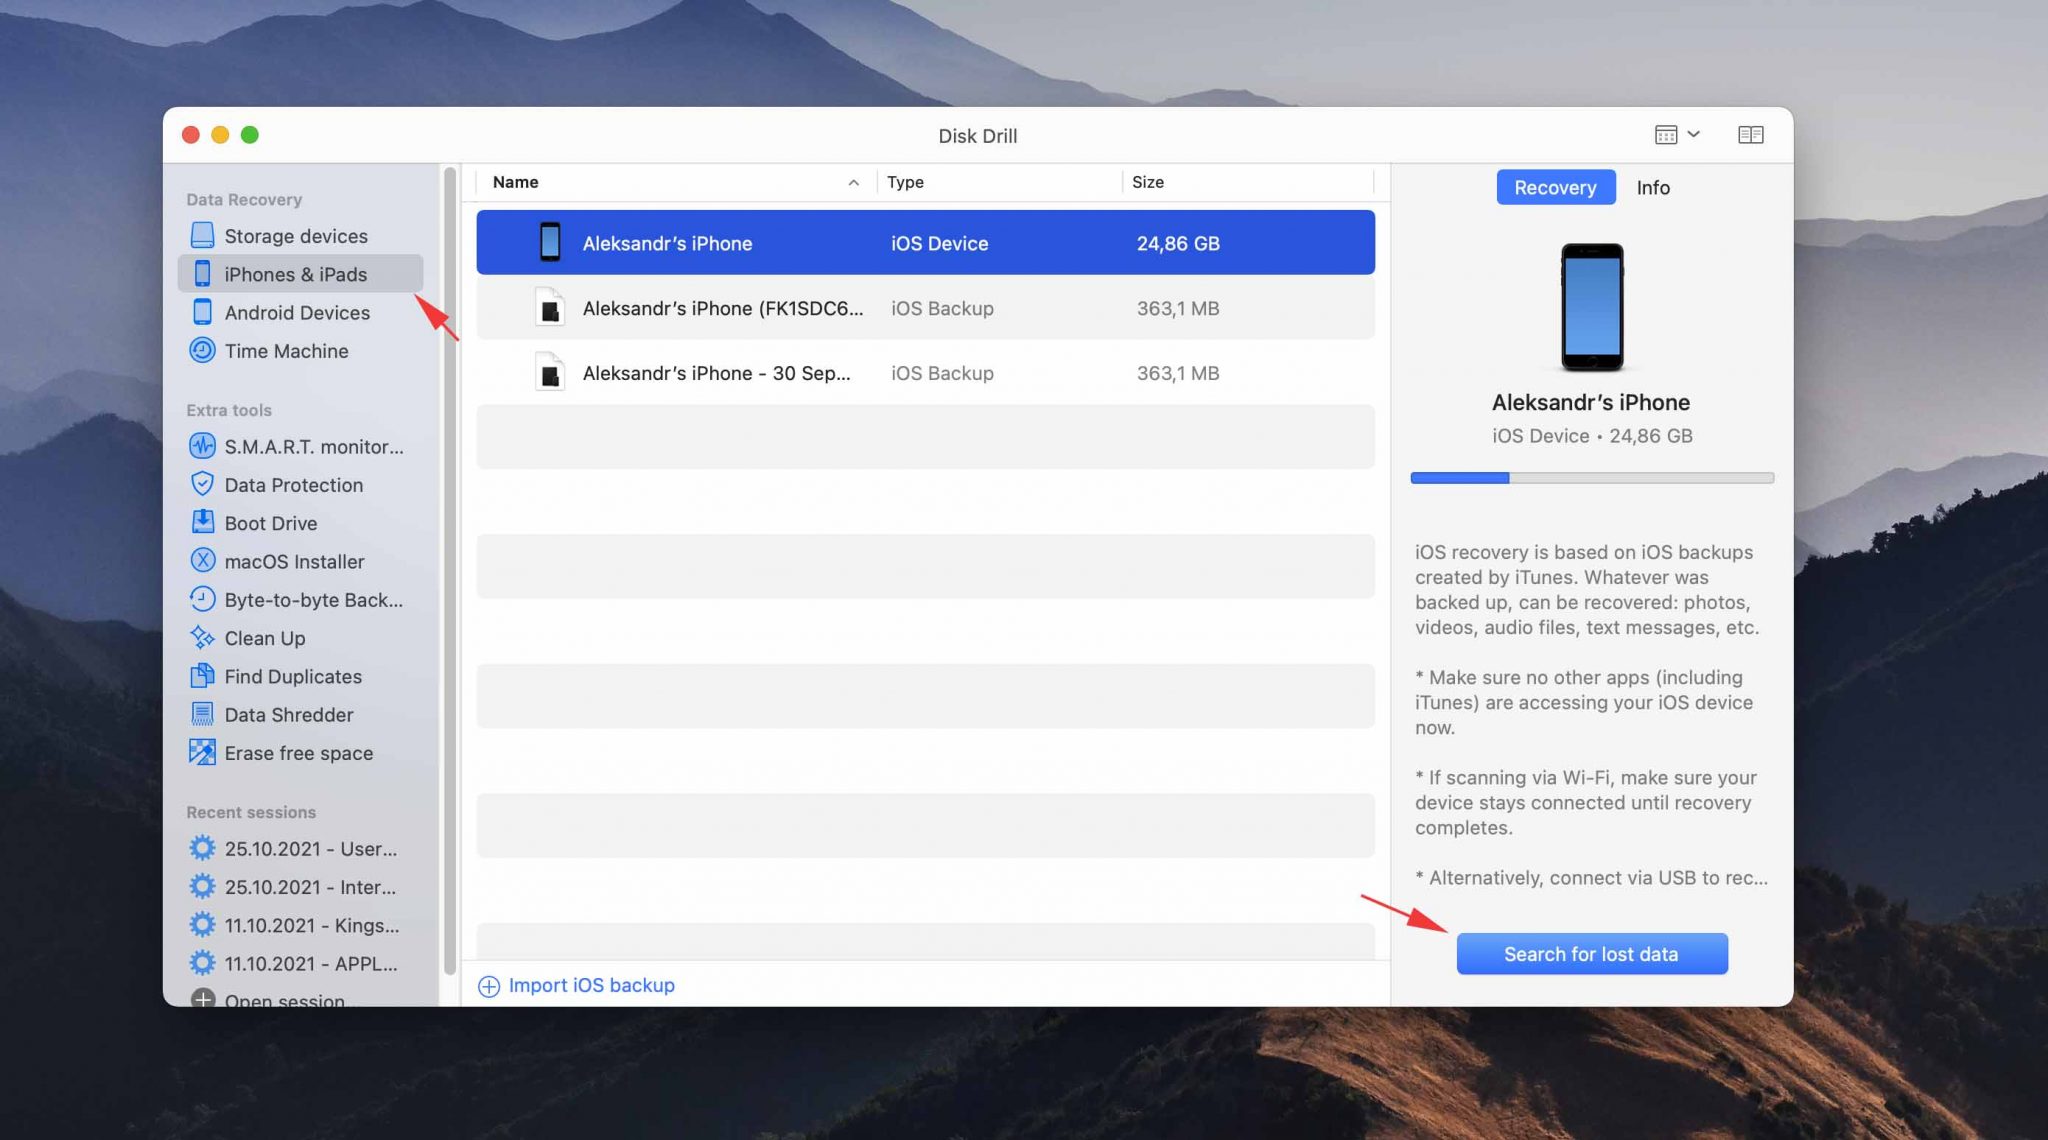Click iOS Device type cell
This screenshot has width=2048, height=1140.
pyautogui.click(x=939, y=243)
